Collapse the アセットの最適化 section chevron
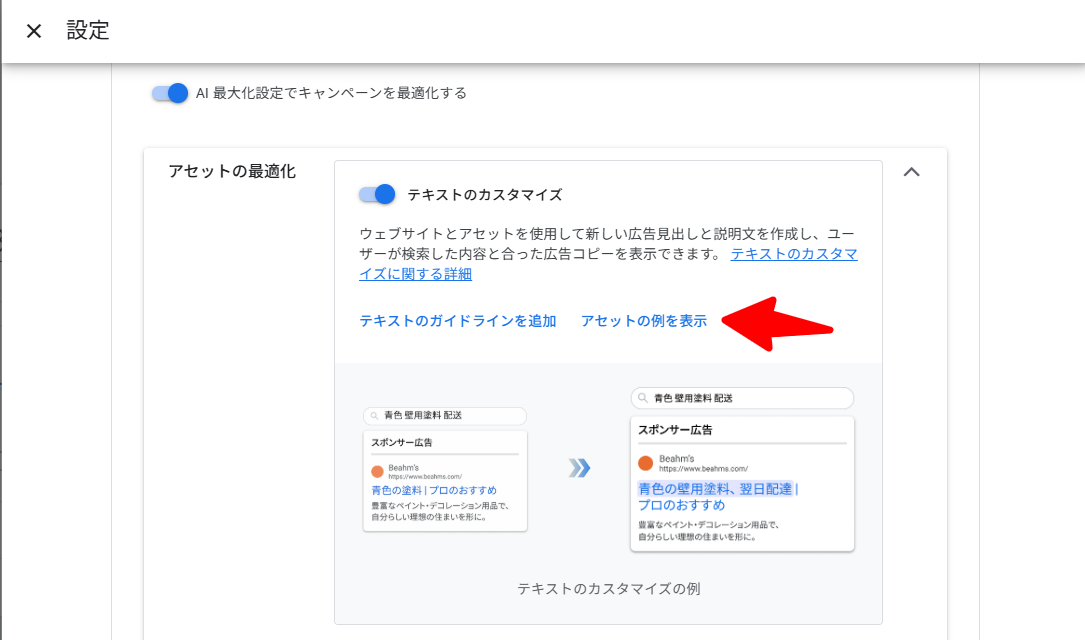 911,172
